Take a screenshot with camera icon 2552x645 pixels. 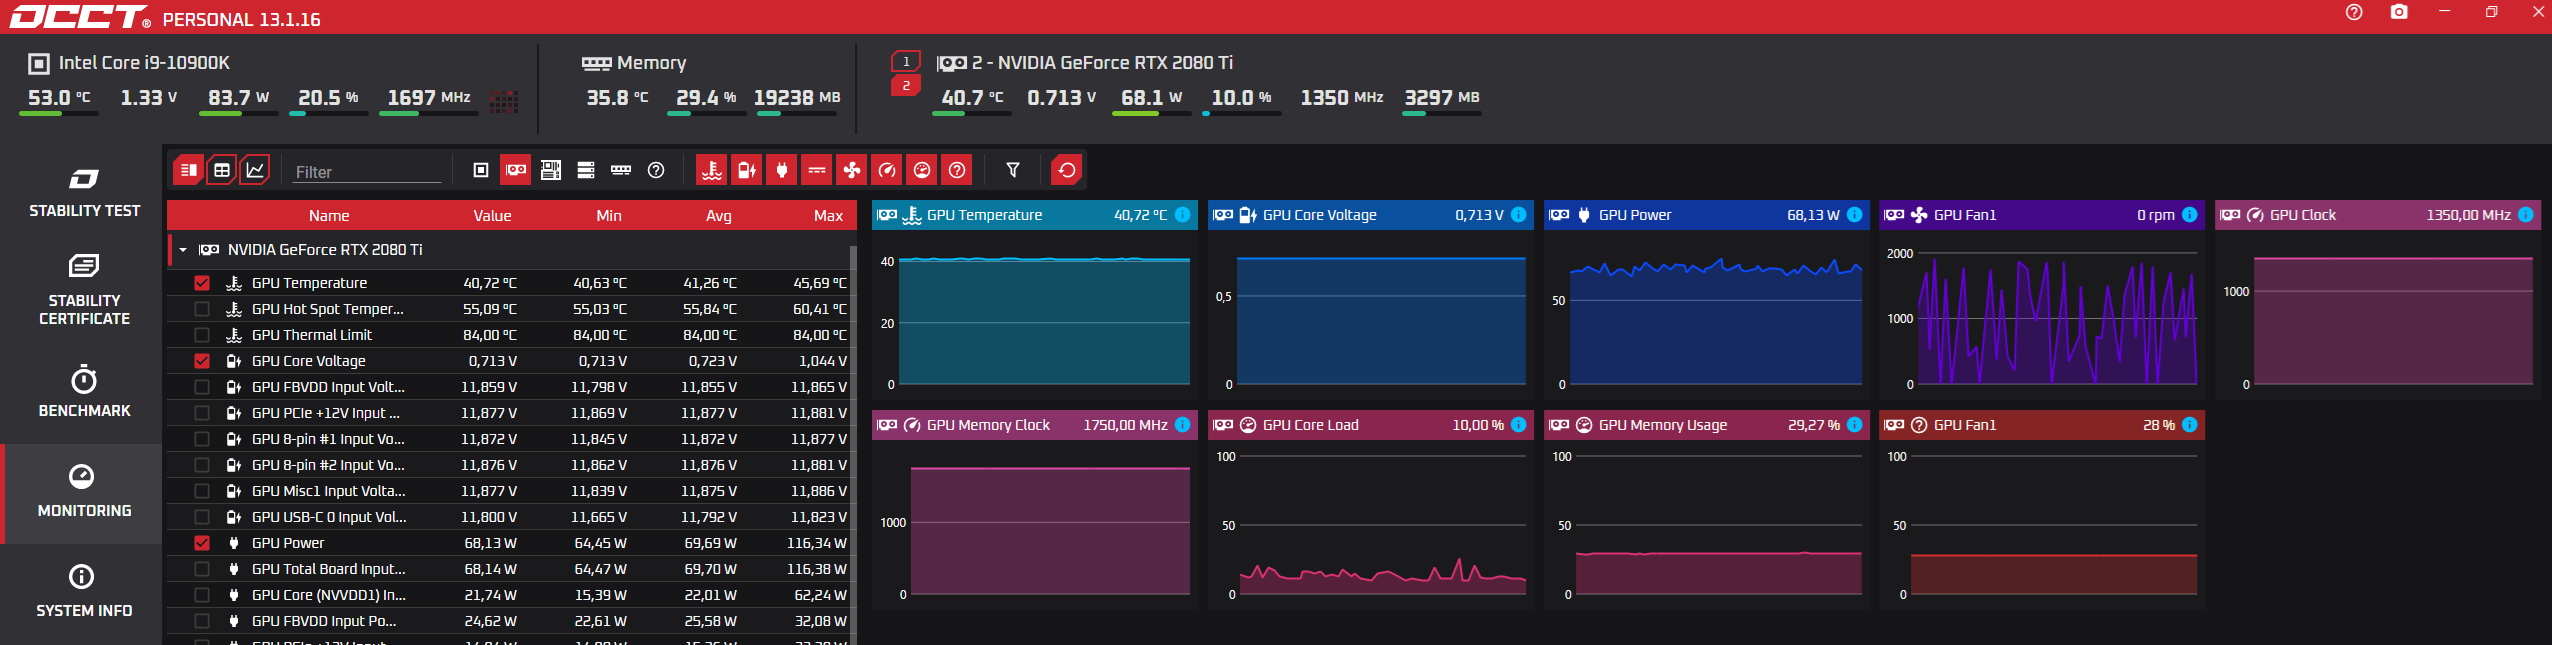(2398, 12)
